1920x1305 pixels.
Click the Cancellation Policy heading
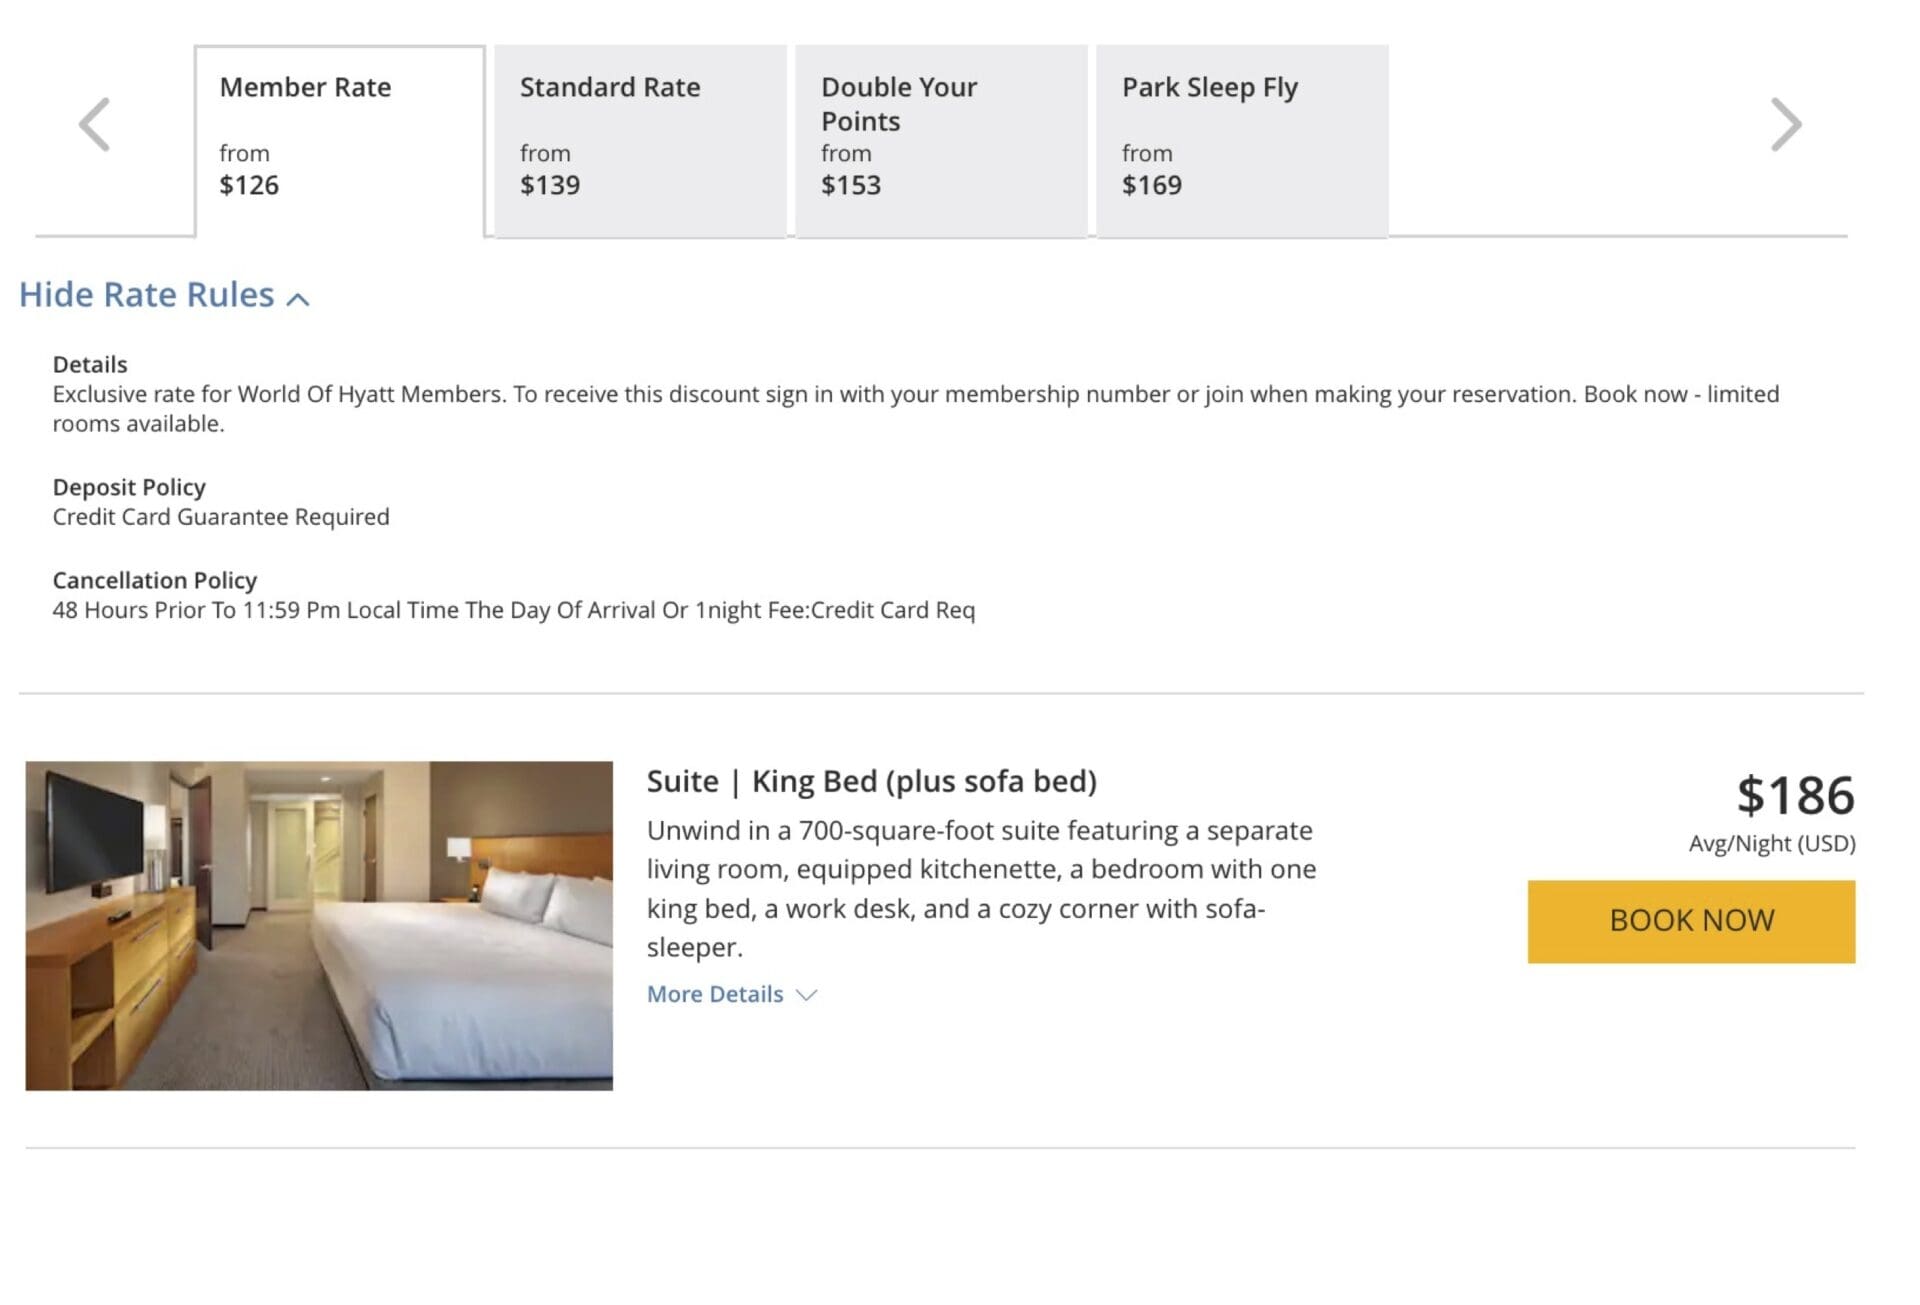point(155,580)
